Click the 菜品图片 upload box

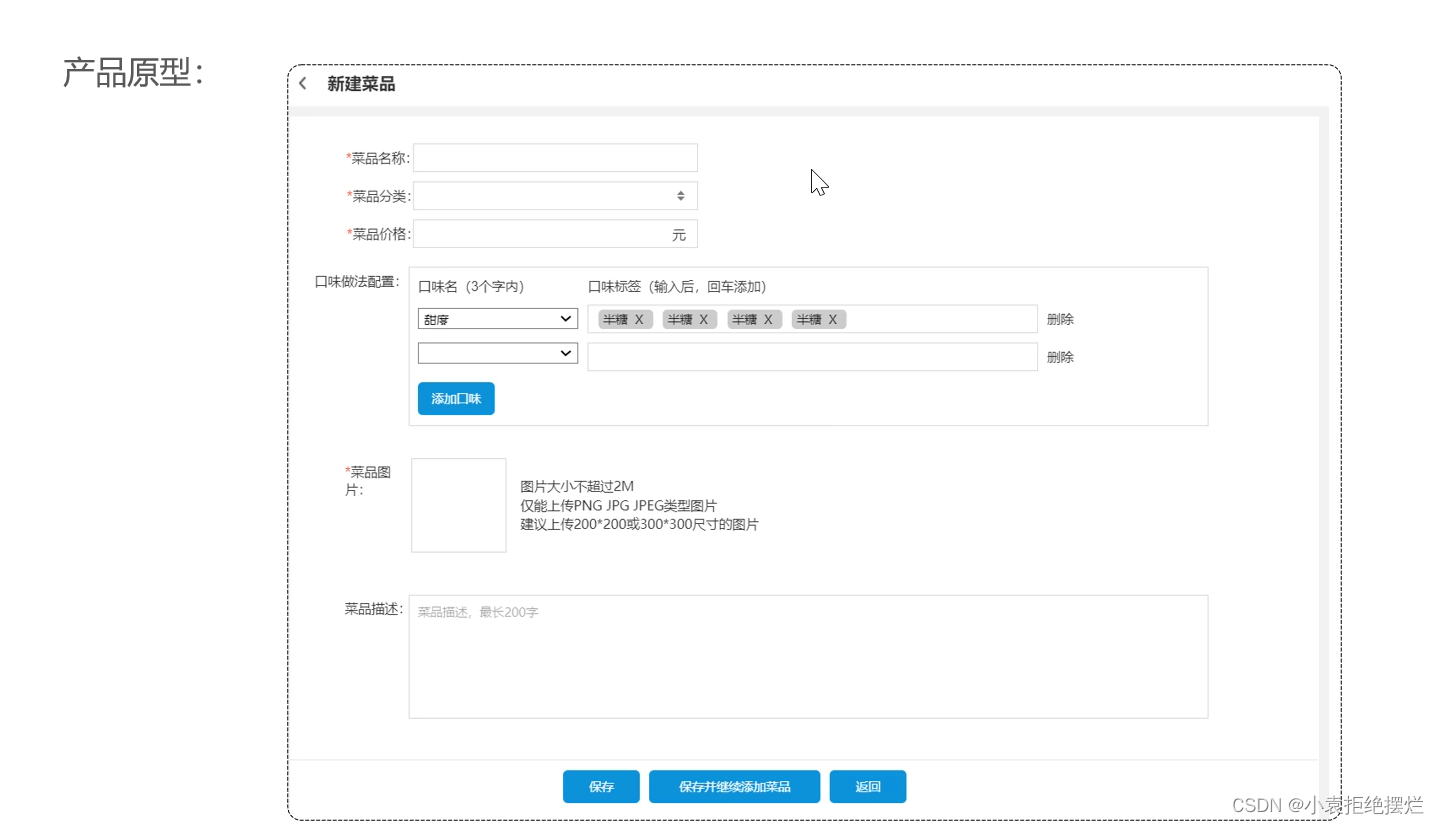(x=458, y=504)
